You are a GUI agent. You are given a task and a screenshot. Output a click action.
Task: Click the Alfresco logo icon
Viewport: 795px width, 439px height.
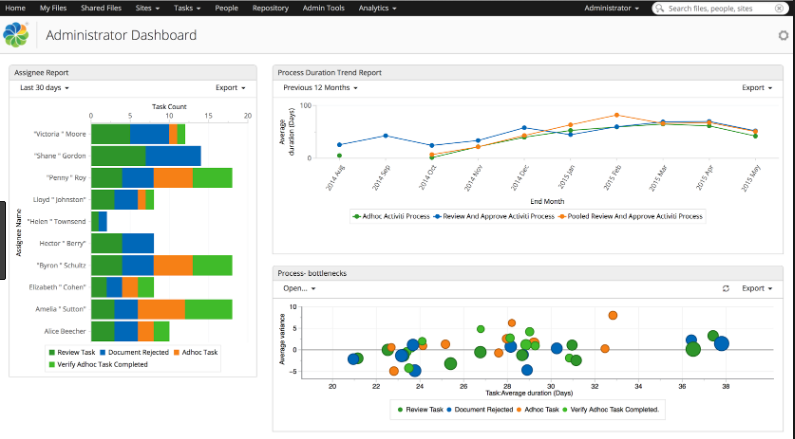click(x=18, y=36)
